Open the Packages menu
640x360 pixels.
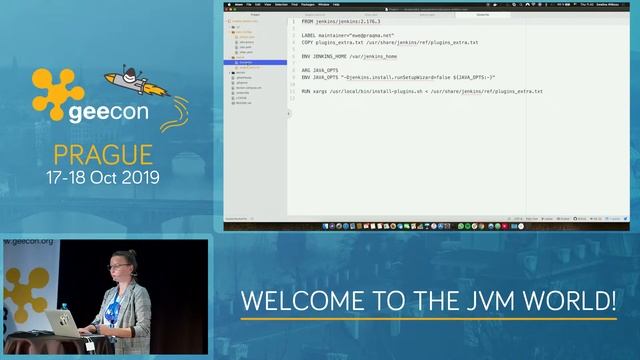pos(308,4)
